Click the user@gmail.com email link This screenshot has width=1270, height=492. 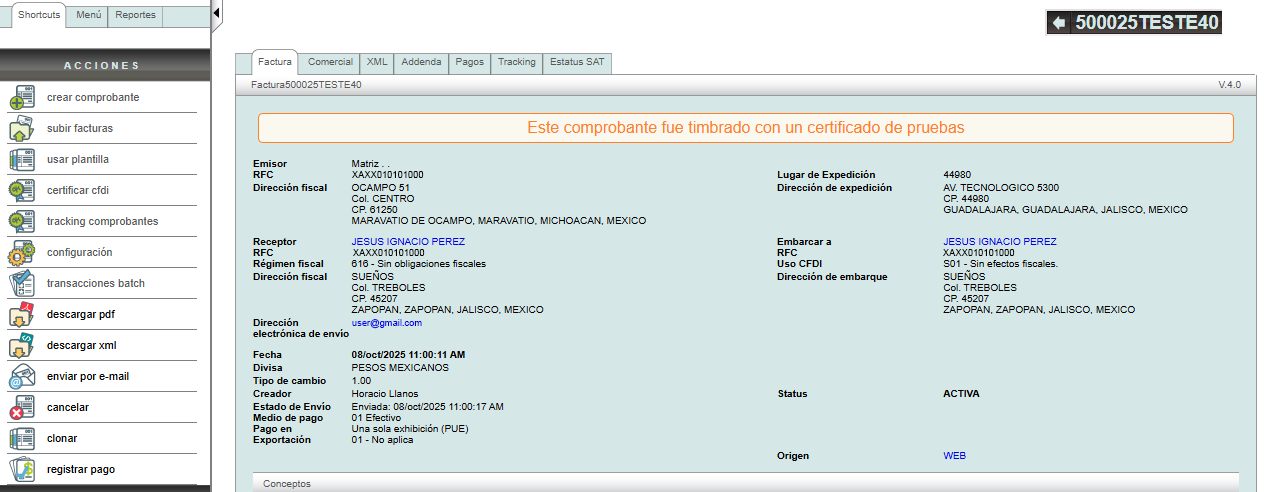click(386, 323)
